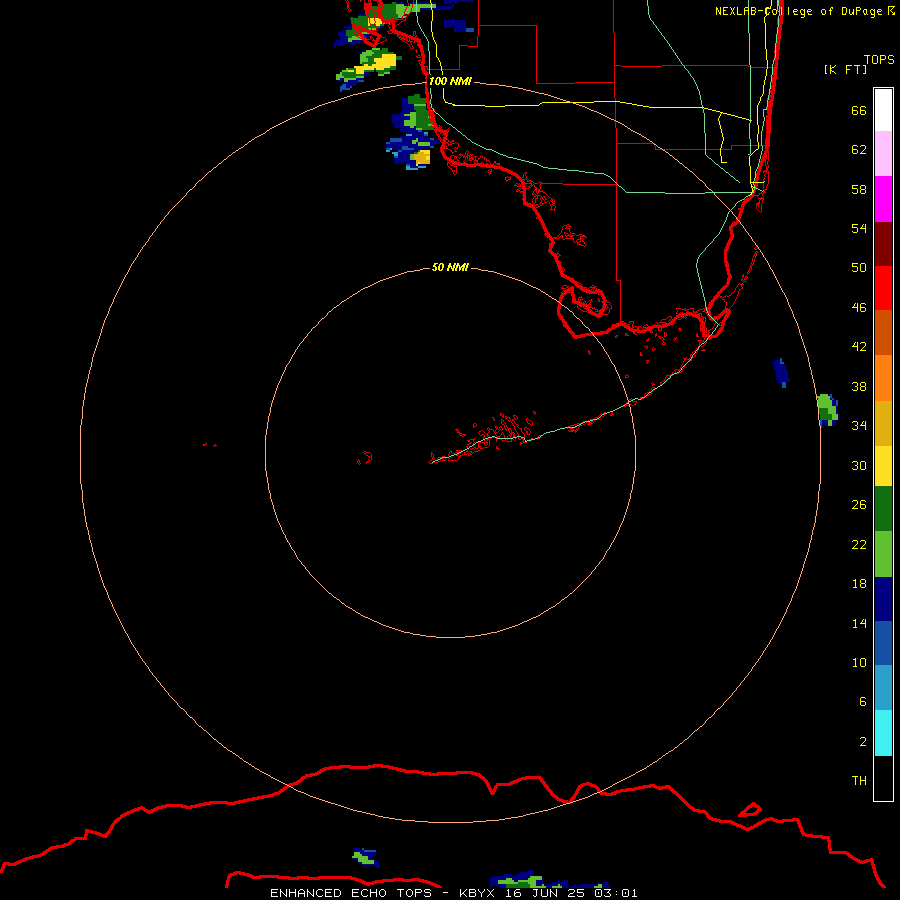Click the 50 NMI range ring label
This screenshot has width=900, height=900.
450,267
